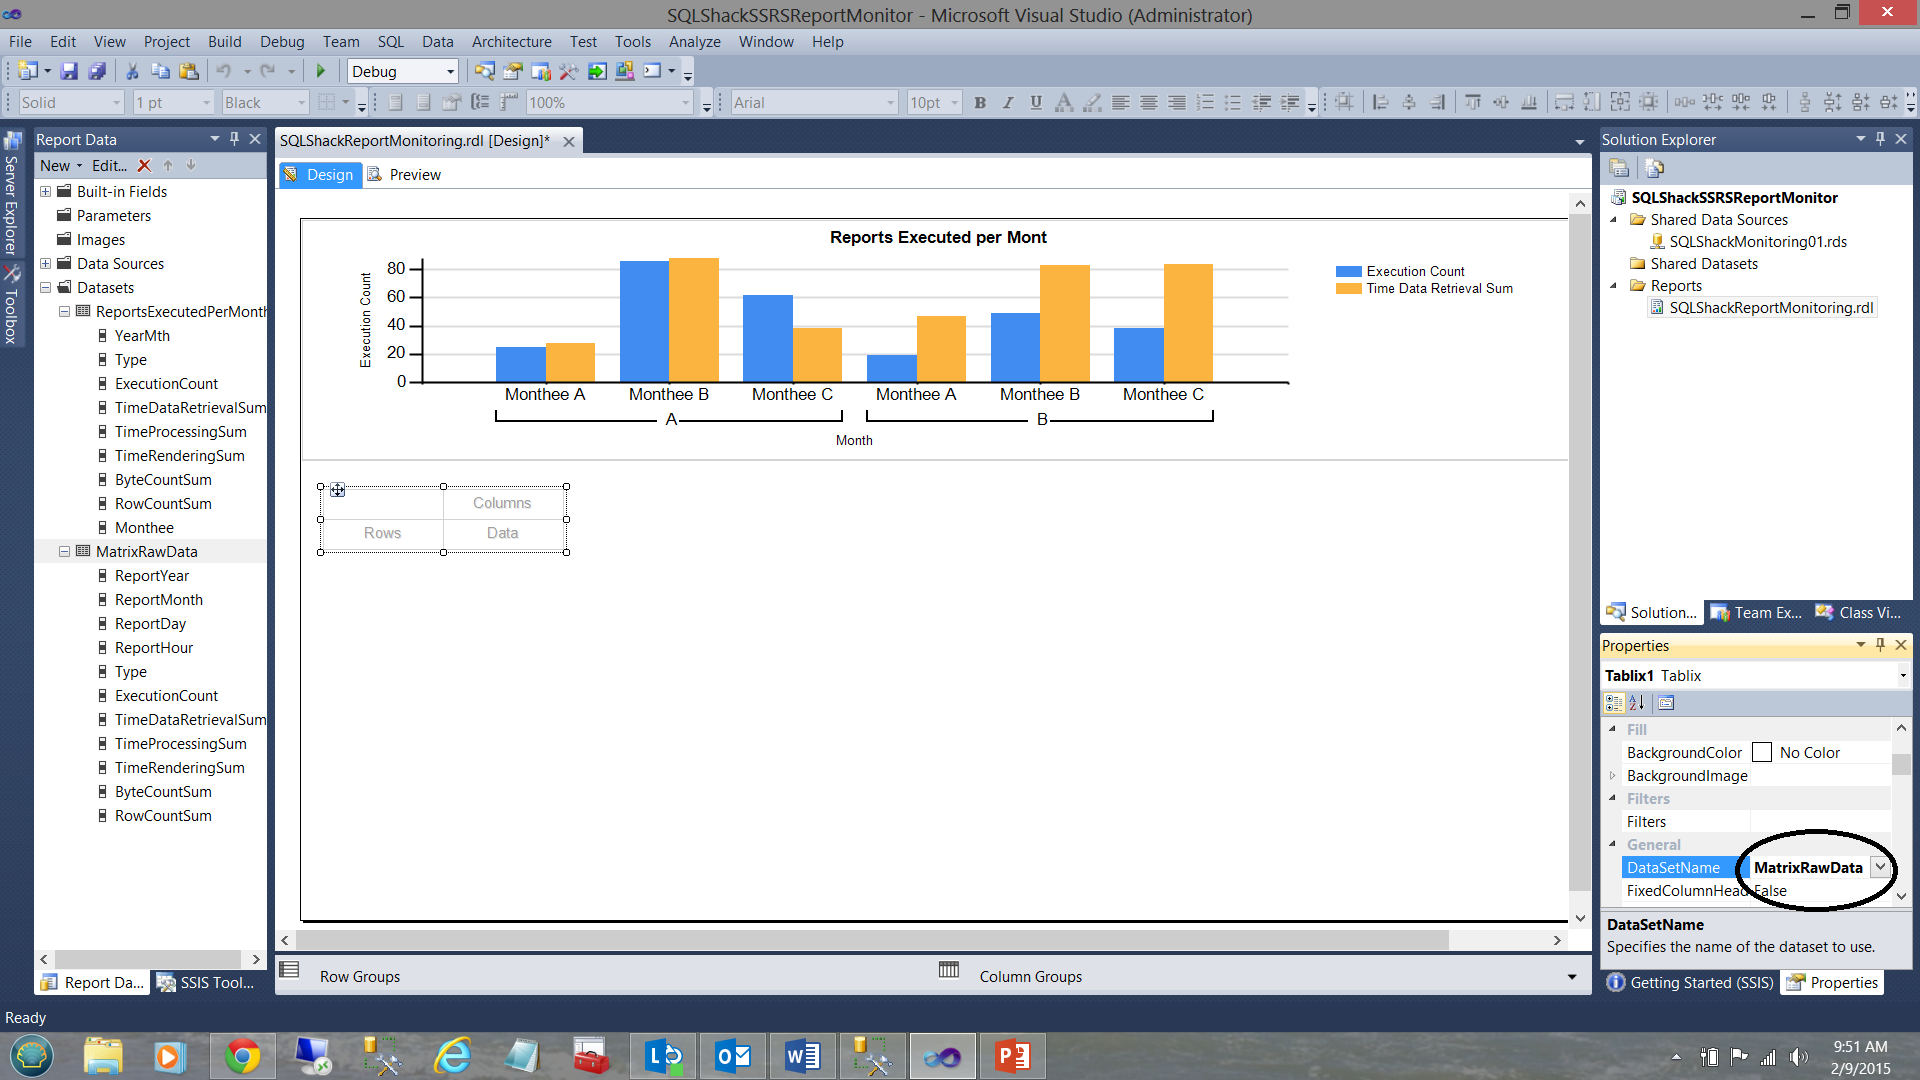Launch PowerPoint from the taskbar
Viewport: 1920px width, 1080px height.
point(1012,1056)
